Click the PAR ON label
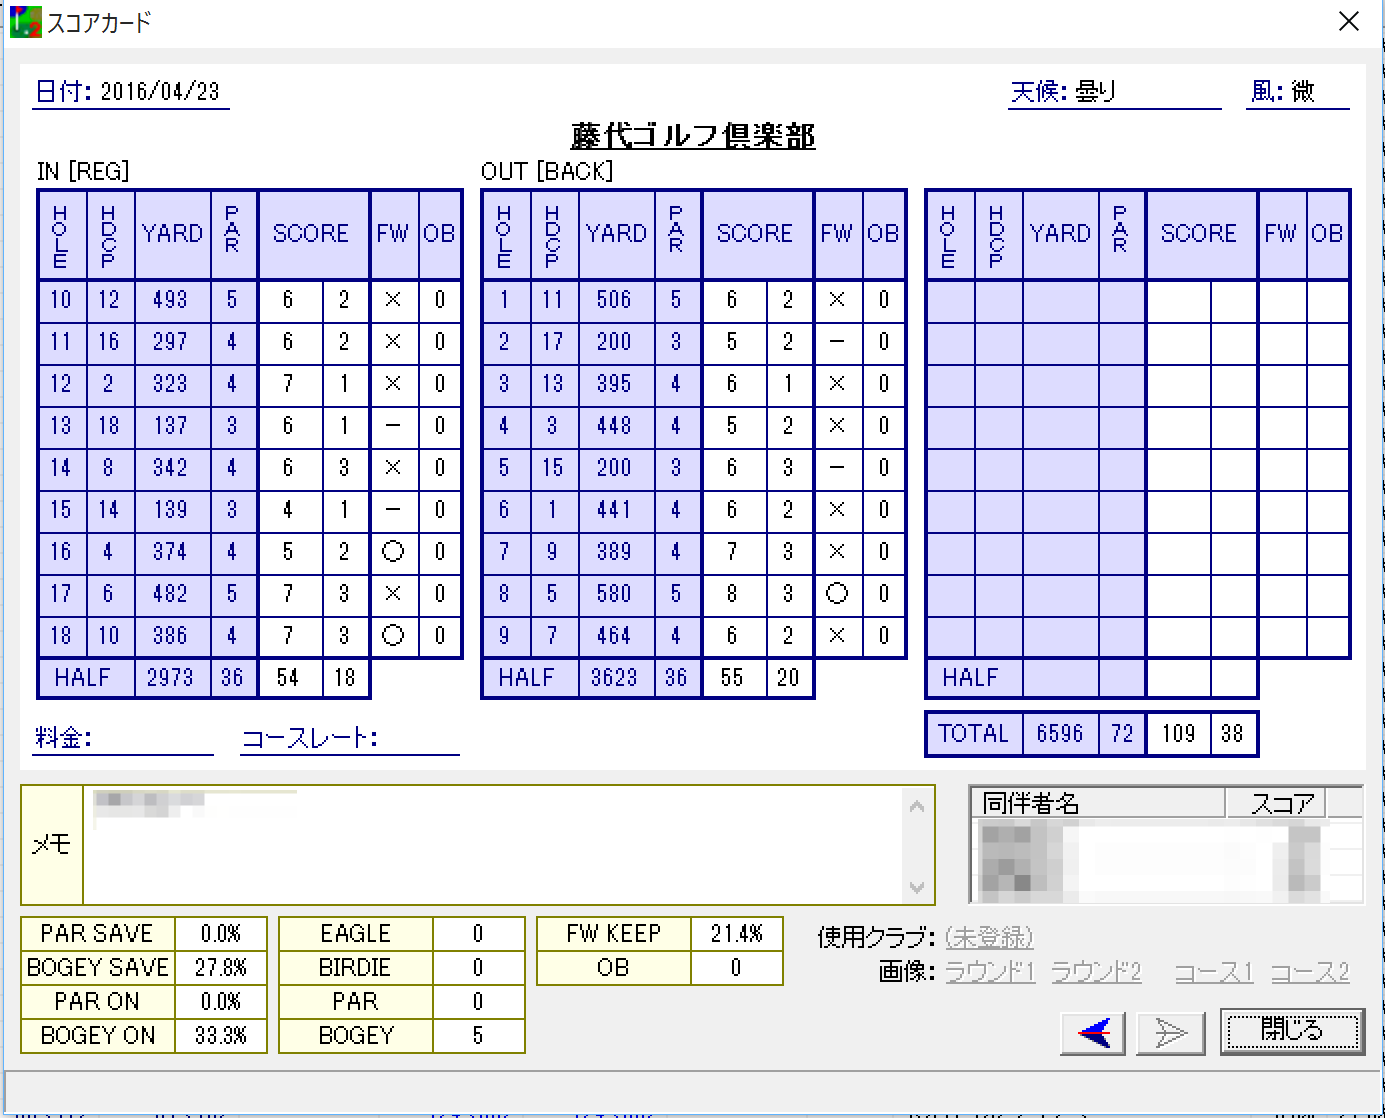This screenshot has height=1118, width=1385. (x=97, y=1002)
